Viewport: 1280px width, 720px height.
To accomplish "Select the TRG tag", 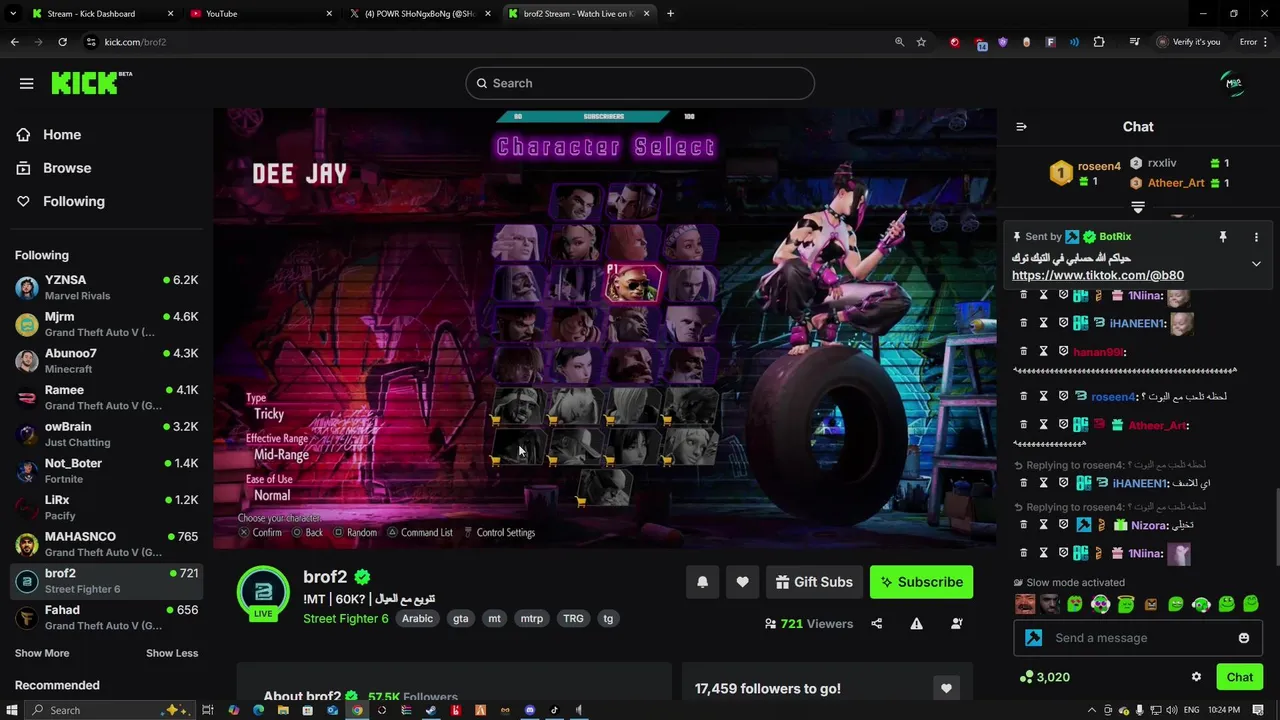I will (x=573, y=618).
